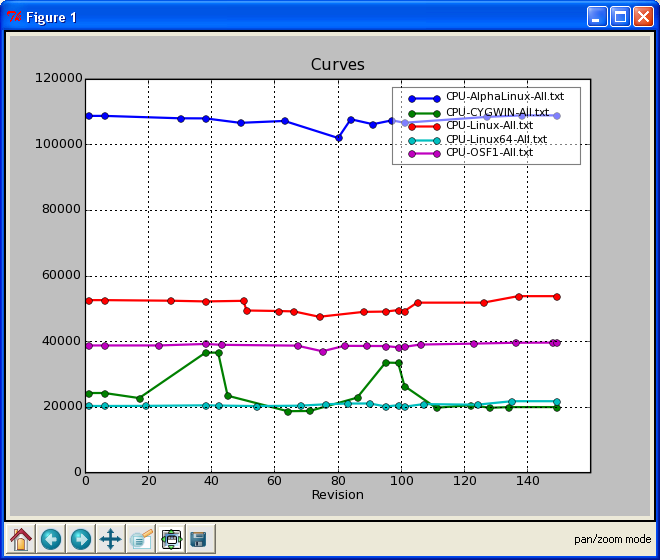660x560 pixels.
Task: Click the 100 x-axis tick label
Action: point(401,481)
